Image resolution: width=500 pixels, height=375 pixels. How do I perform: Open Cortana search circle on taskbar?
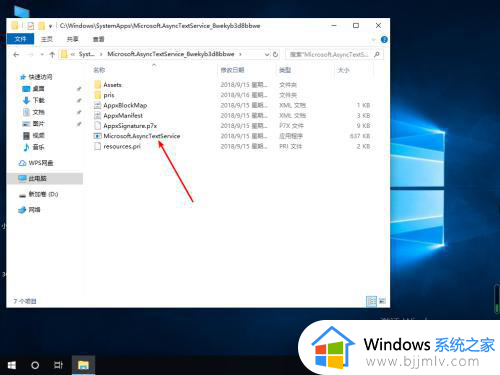(35, 365)
